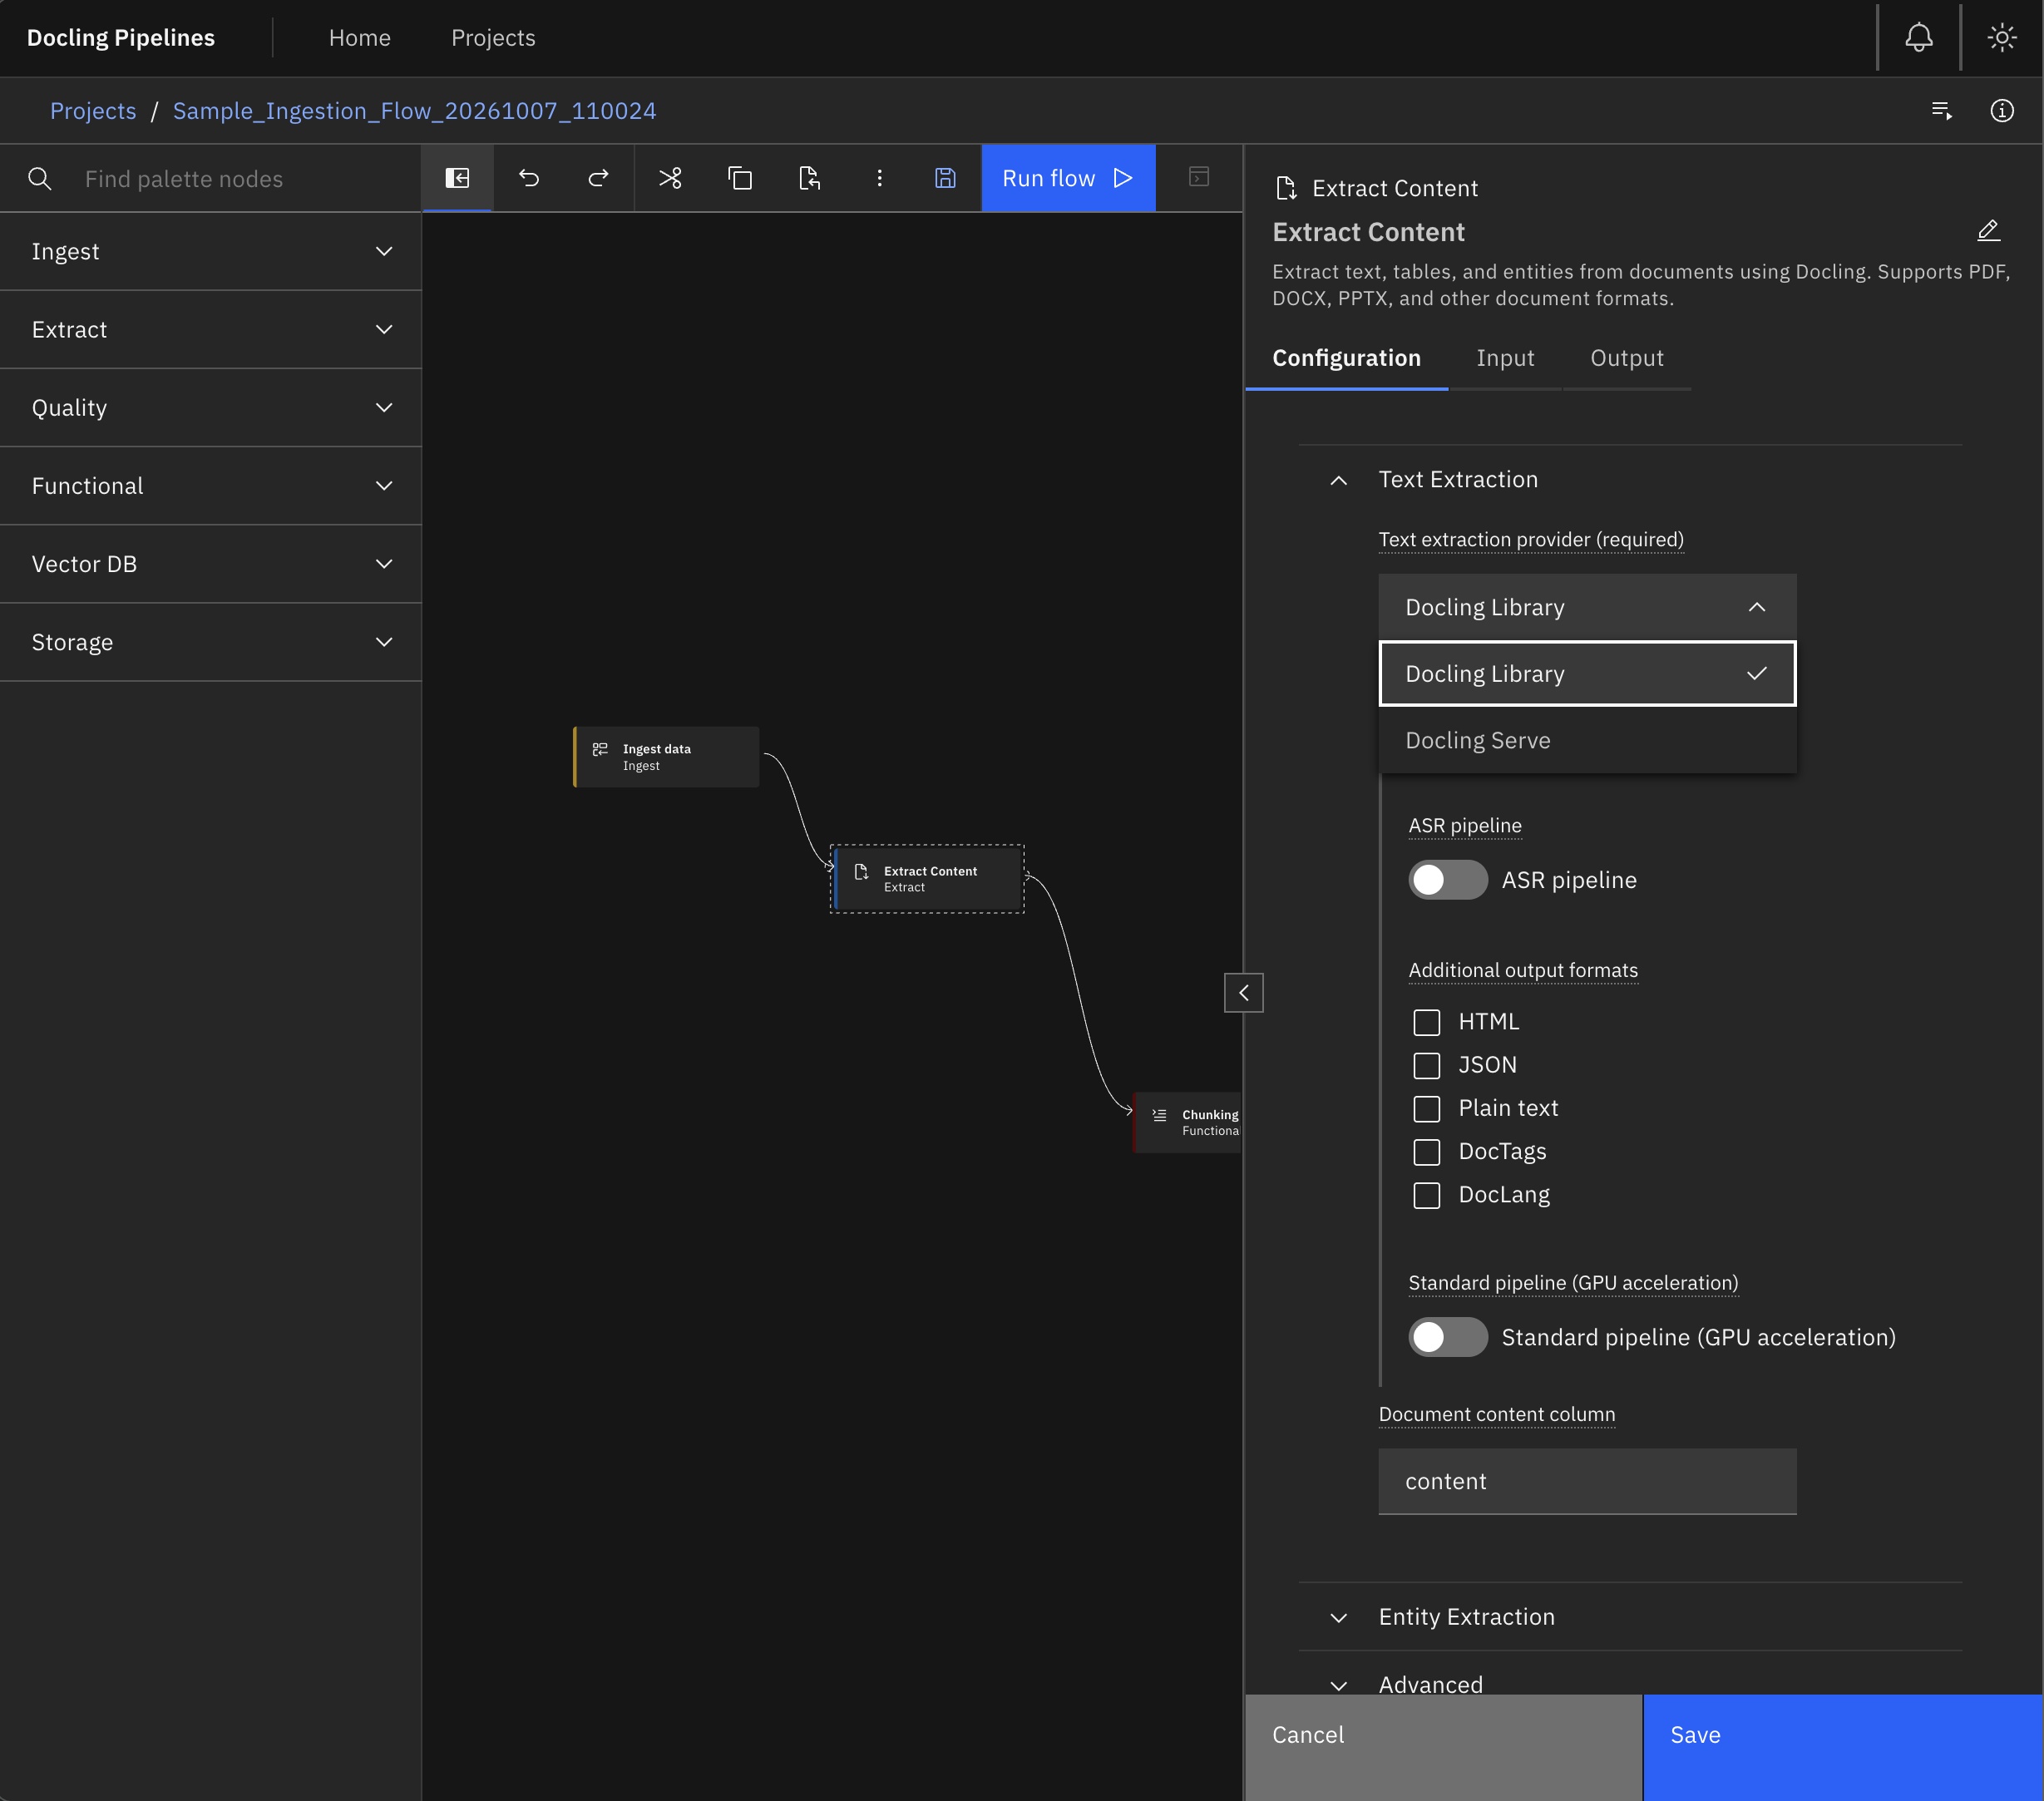Open the information icon in breadcrumb bar

[2001, 111]
